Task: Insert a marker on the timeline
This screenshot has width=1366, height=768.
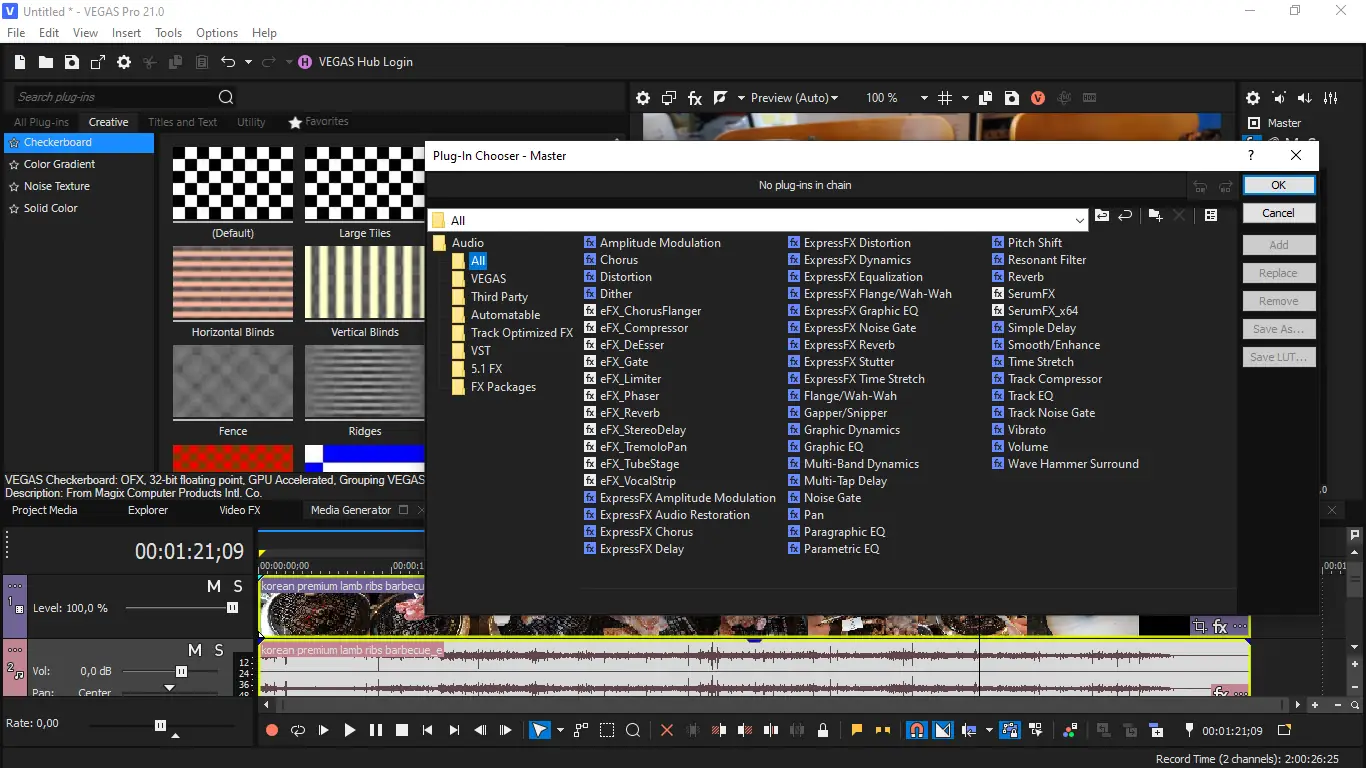Action: pyautogui.click(x=857, y=731)
